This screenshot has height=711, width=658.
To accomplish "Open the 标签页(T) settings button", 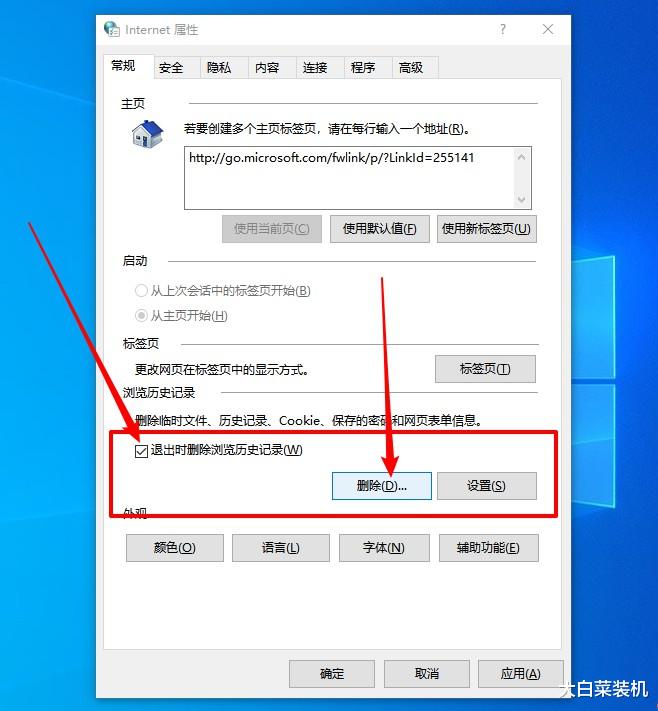I will tap(485, 369).
